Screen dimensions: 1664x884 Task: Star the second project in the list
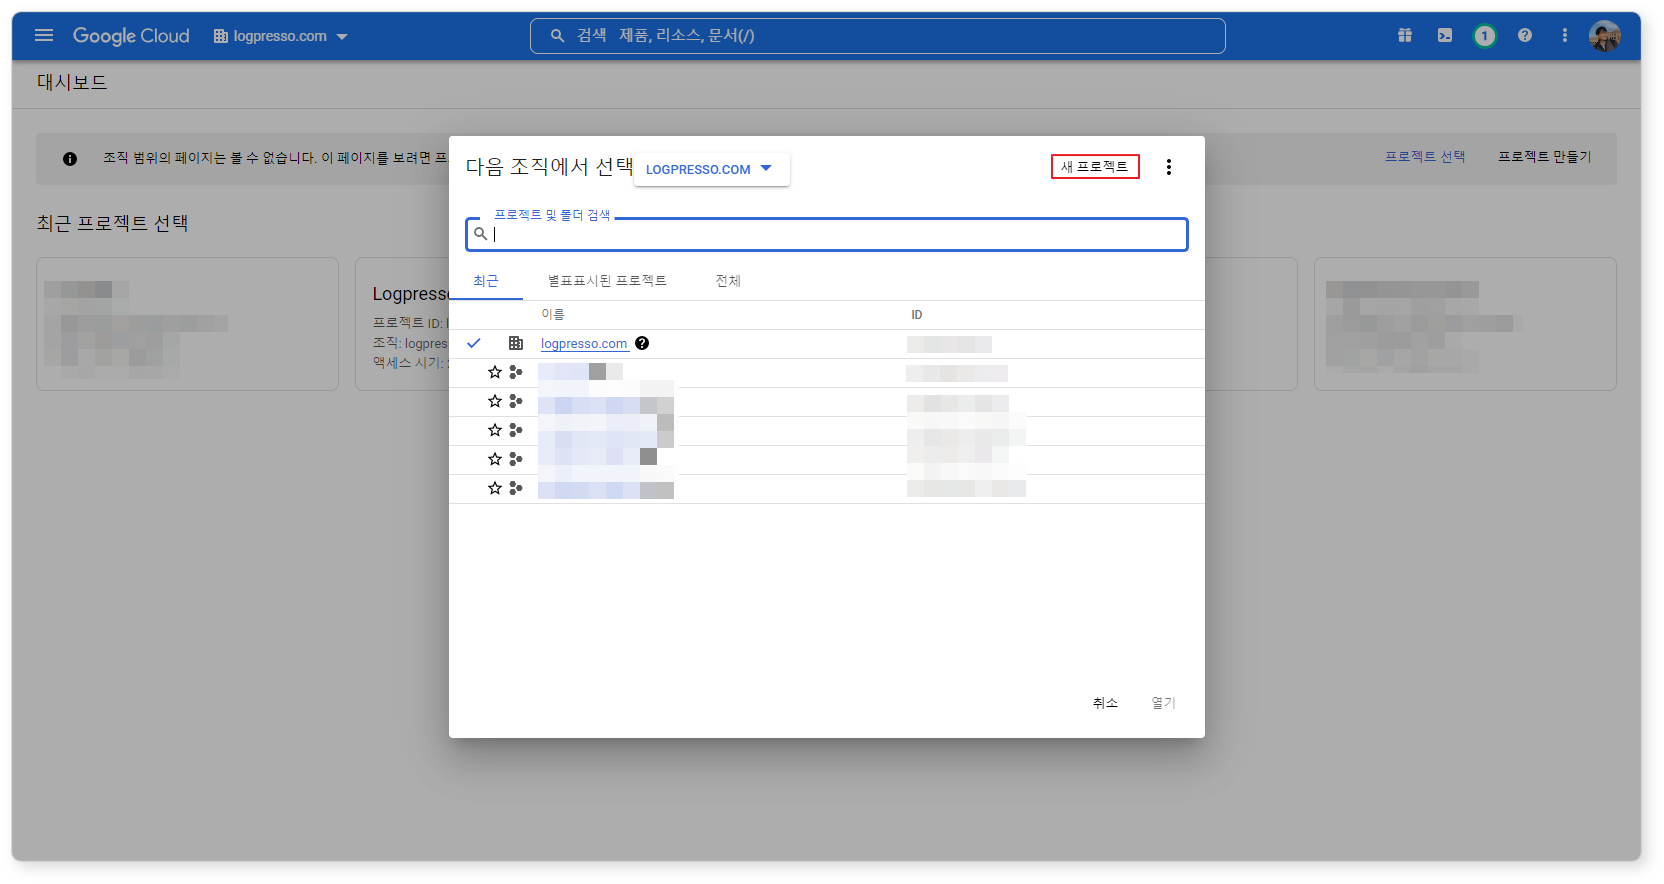point(495,401)
